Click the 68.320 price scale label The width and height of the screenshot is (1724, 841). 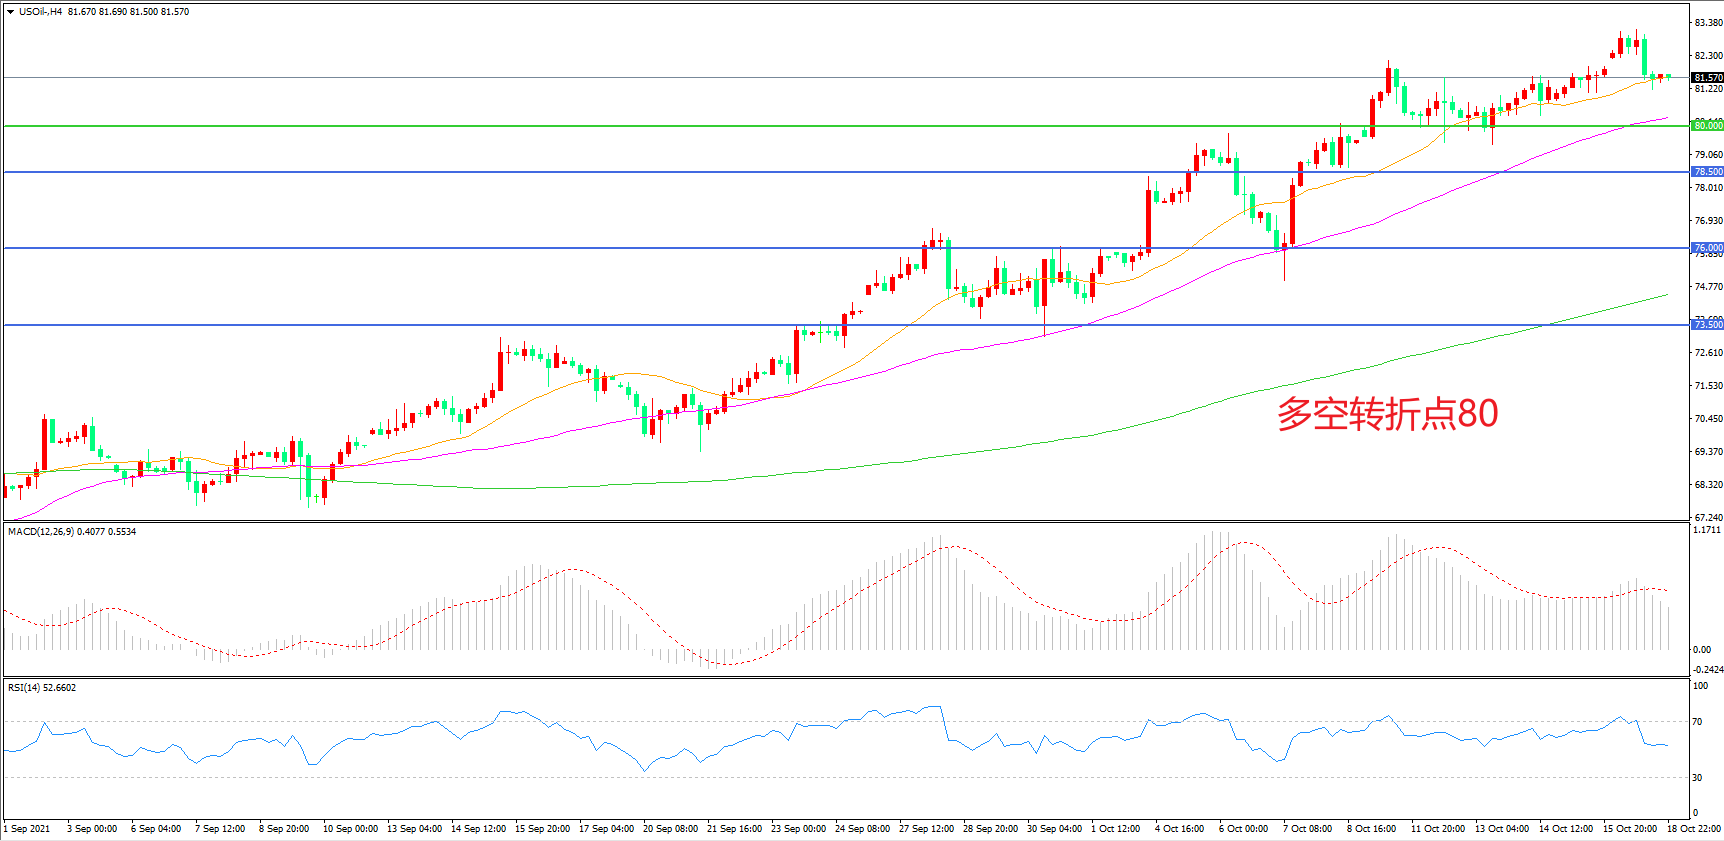point(1707,485)
